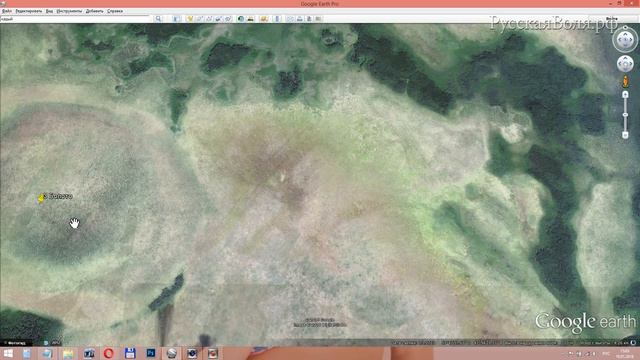Select the Ruler tool

277,19
